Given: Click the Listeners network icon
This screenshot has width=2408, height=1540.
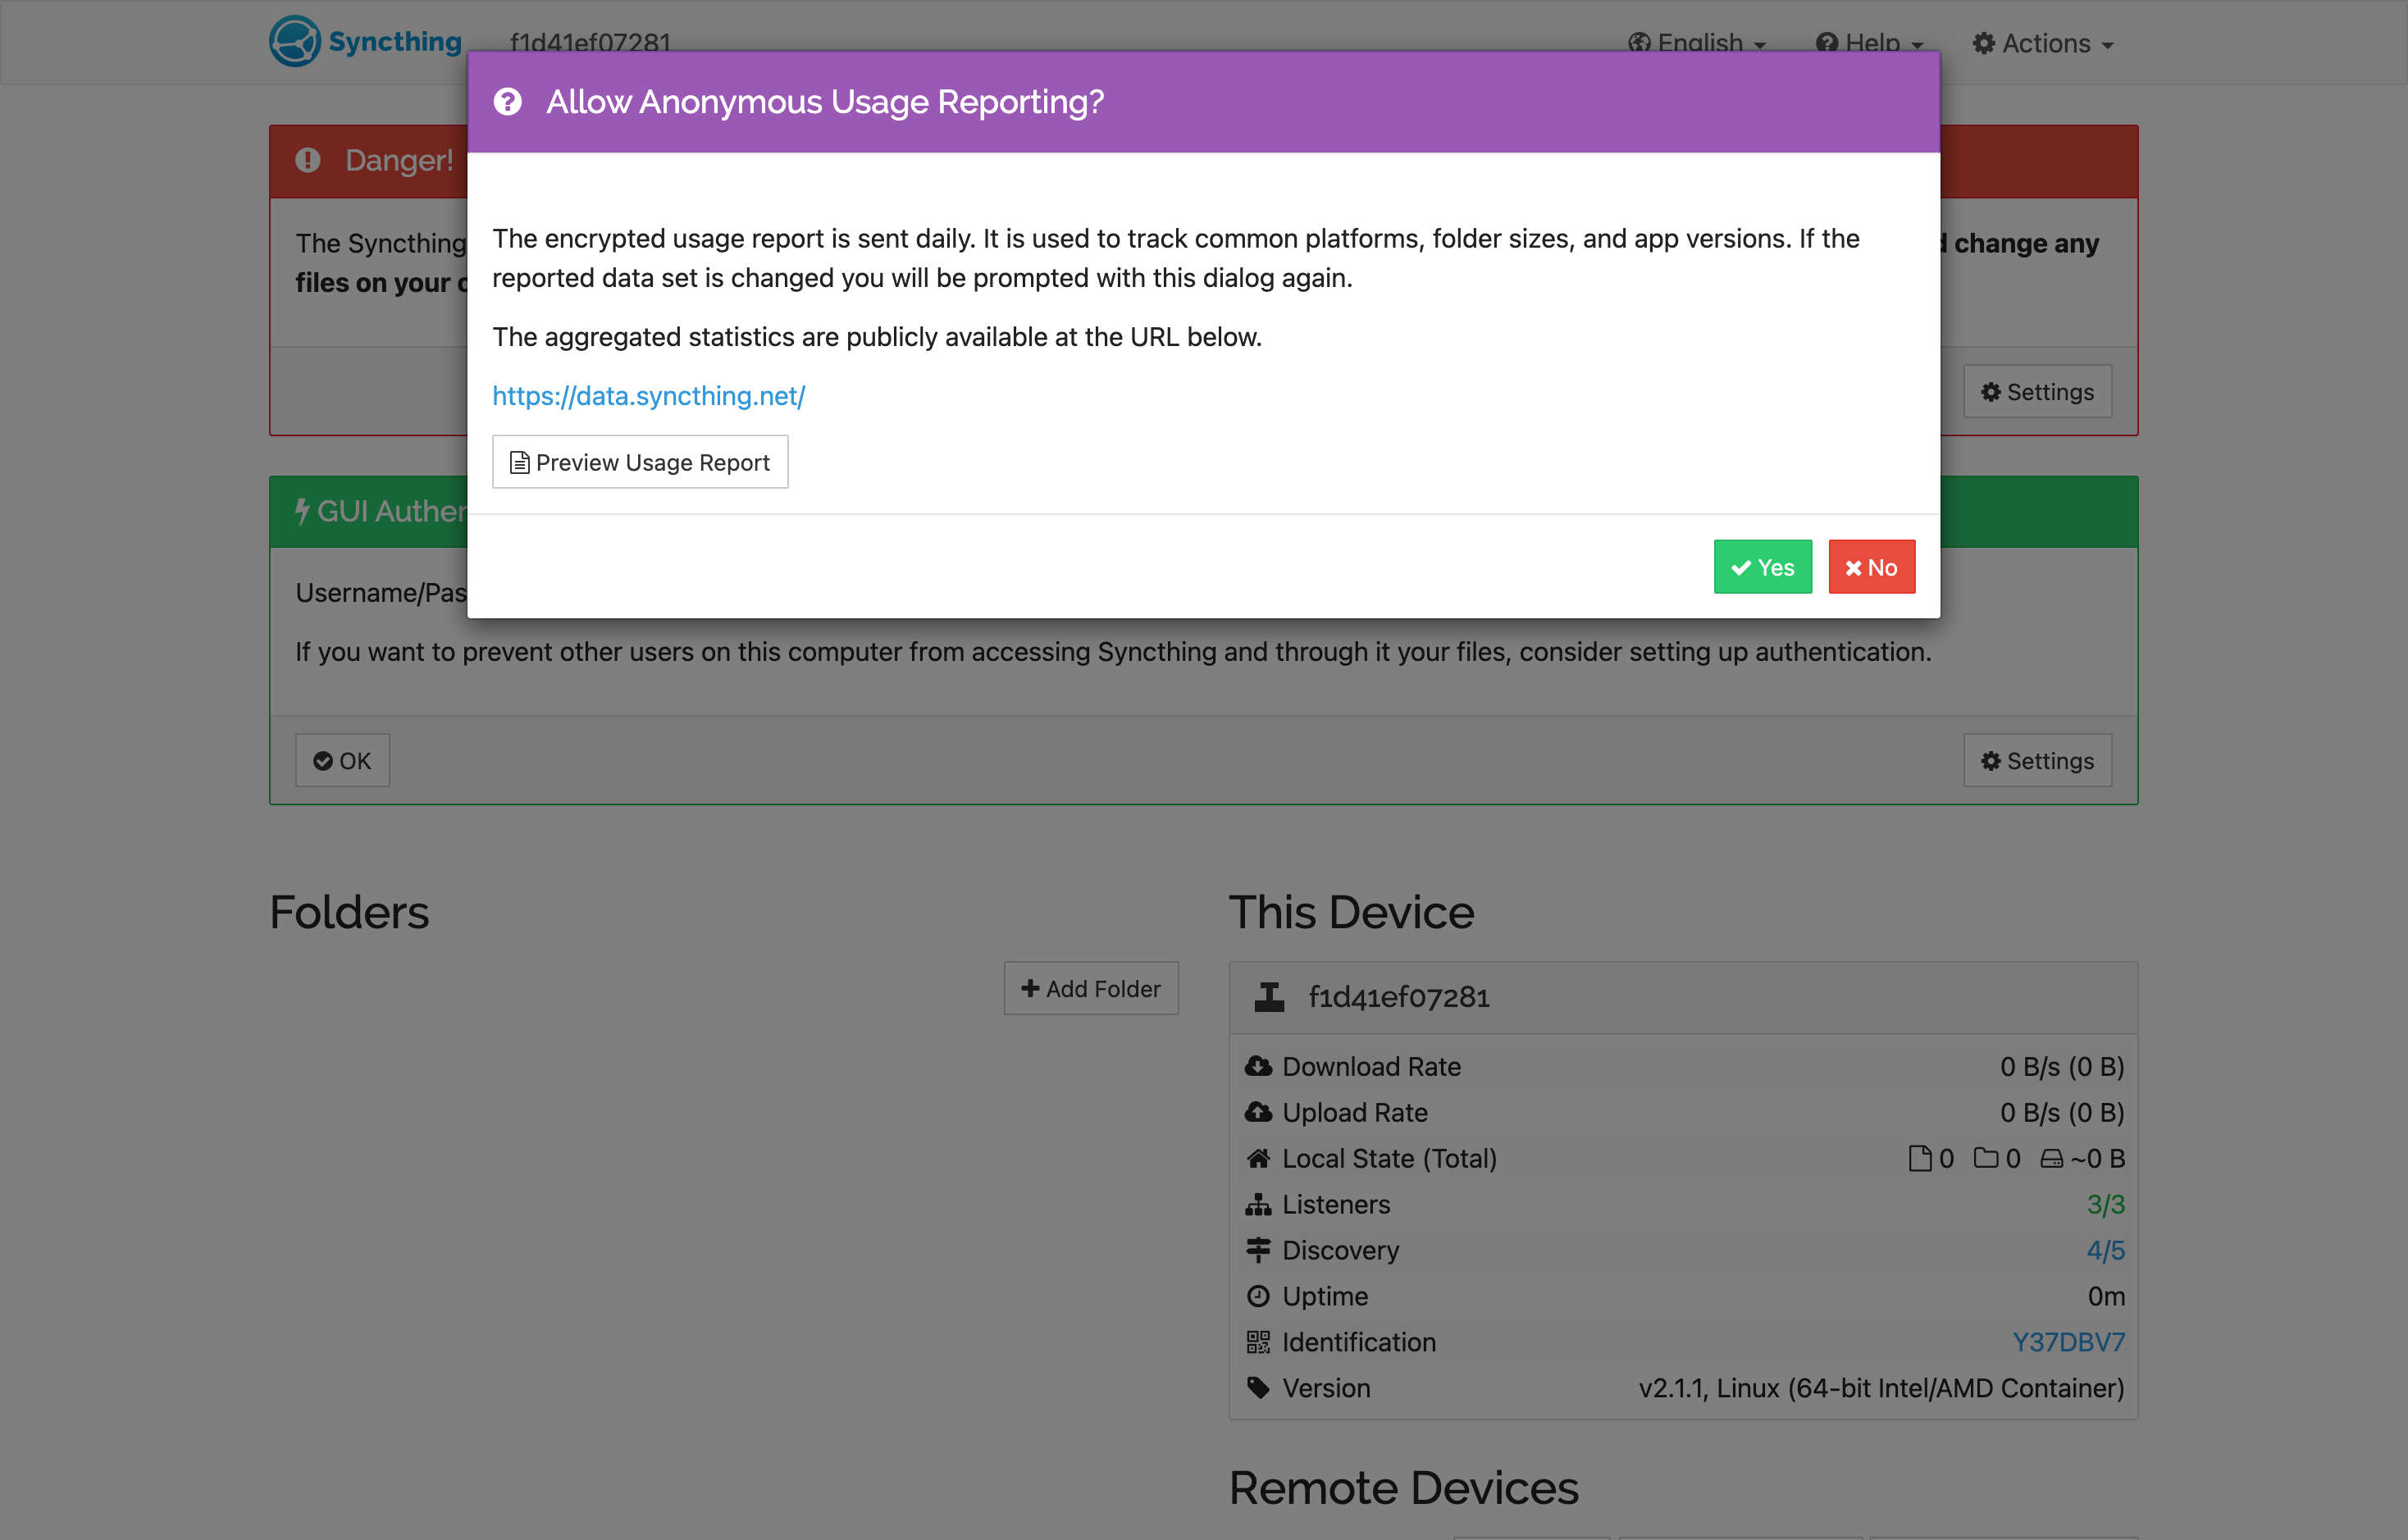Looking at the screenshot, I should [x=1258, y=1205].
